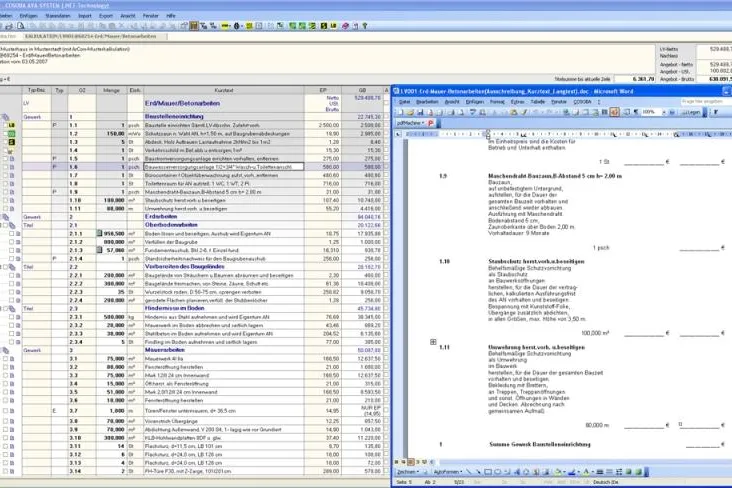Toggle paragraph marks icon in Word toolbar
The height and width of the screenshot is (488, 732).
pos(636,112)
